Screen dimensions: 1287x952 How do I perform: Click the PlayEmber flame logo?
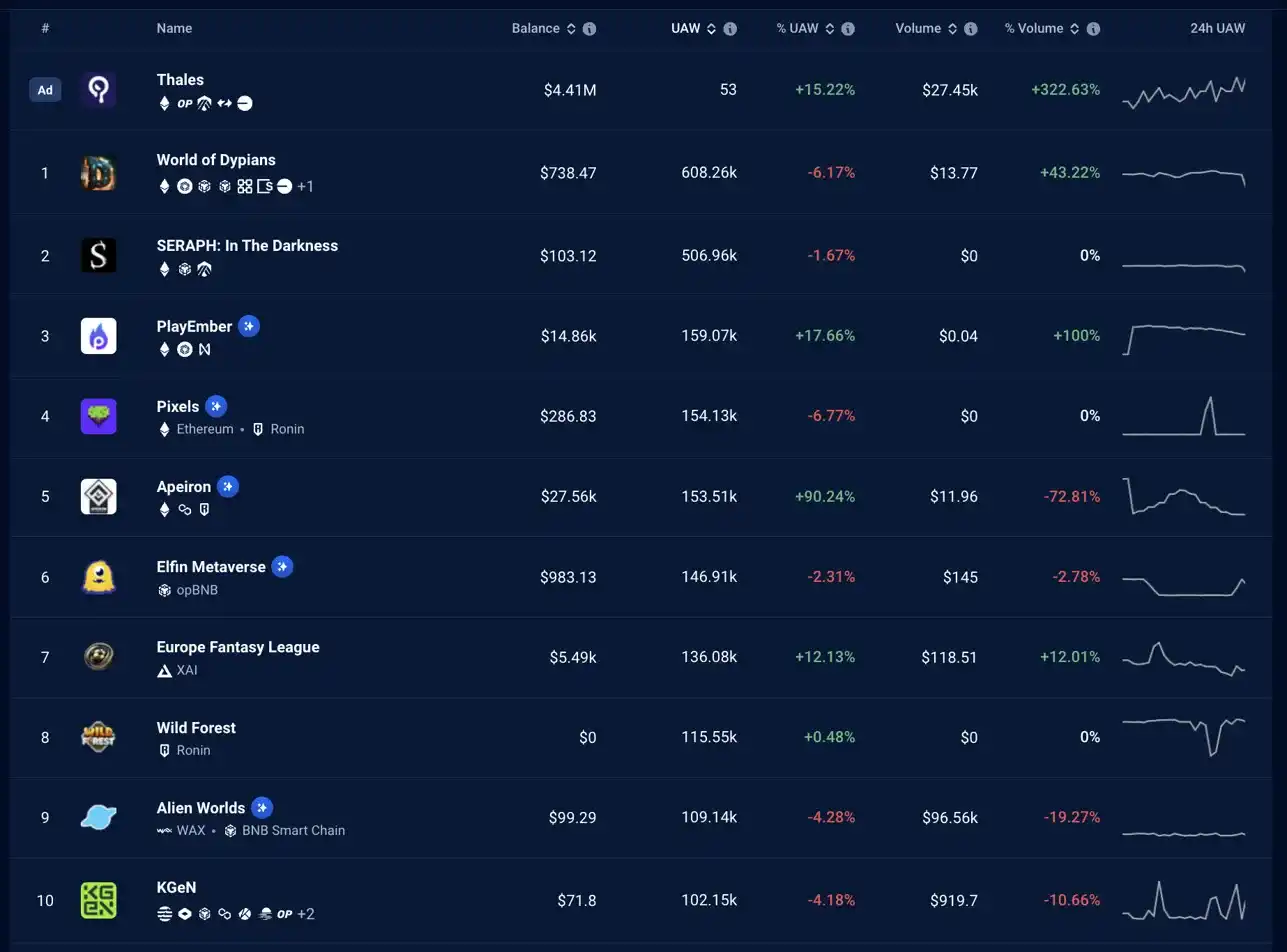[98, 336]
